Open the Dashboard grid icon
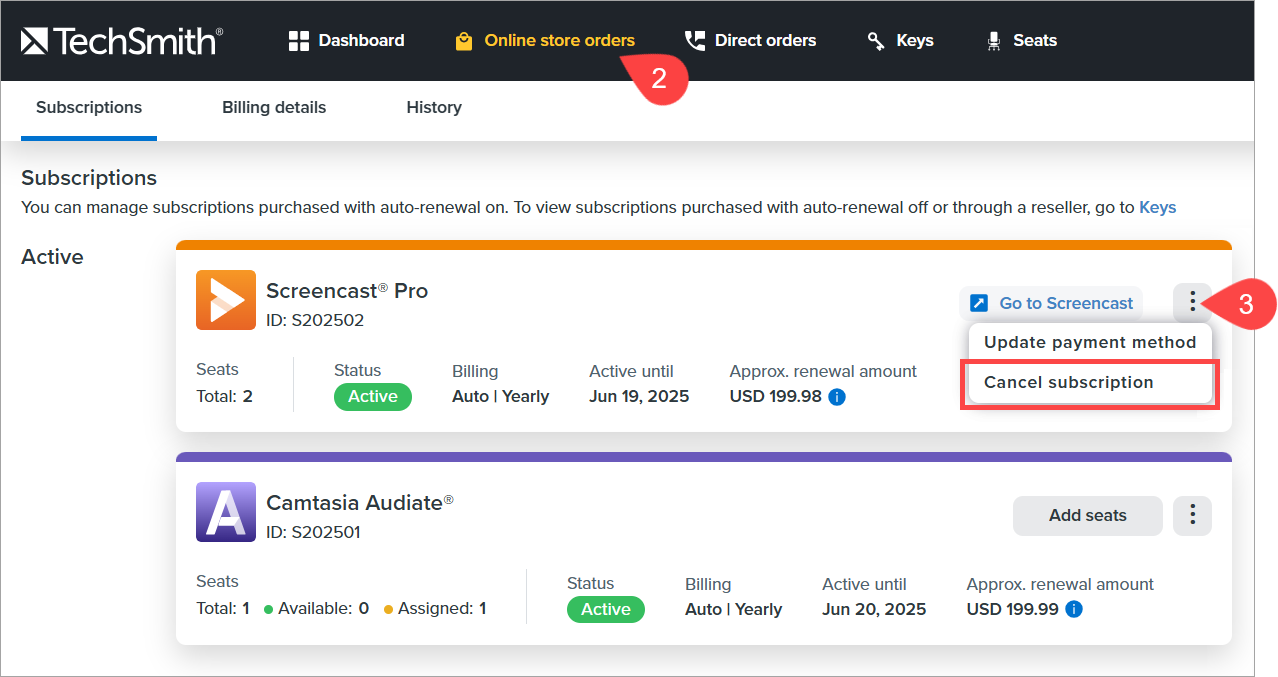 299,41
